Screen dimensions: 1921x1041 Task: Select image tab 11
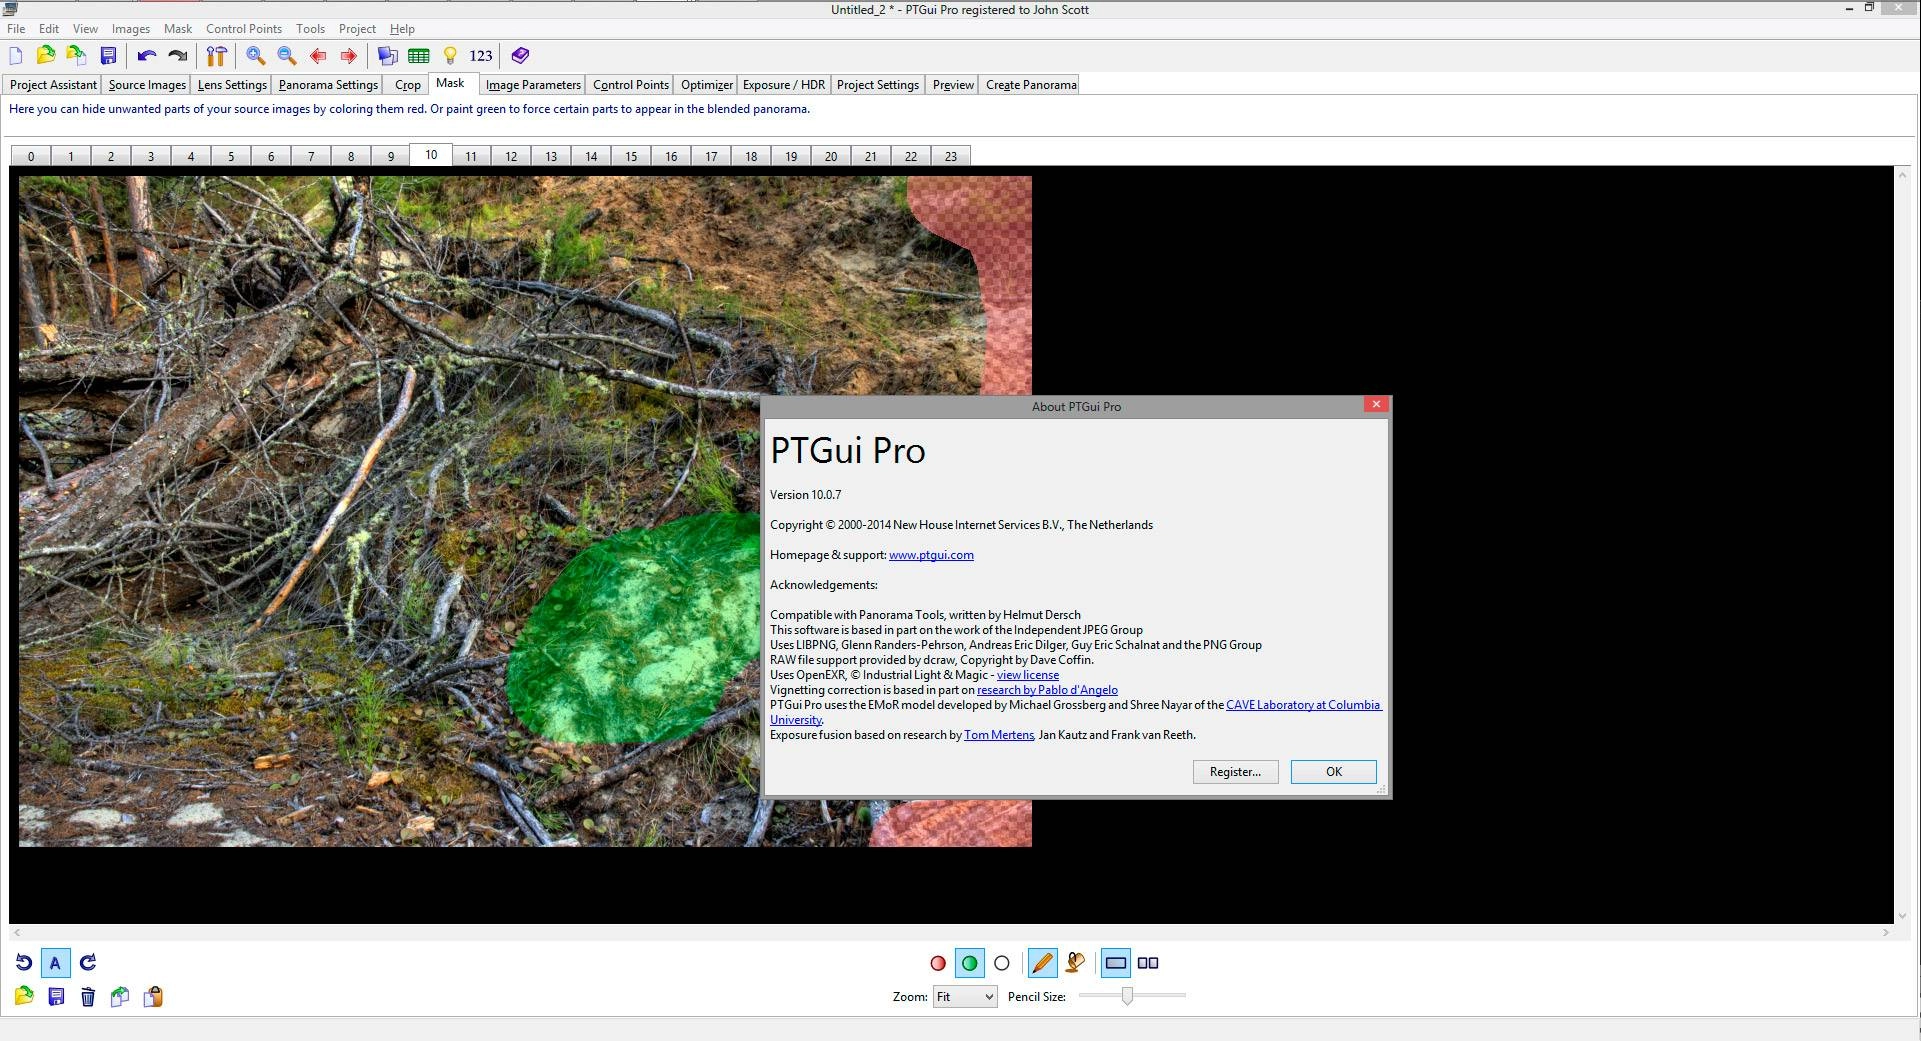471,156
